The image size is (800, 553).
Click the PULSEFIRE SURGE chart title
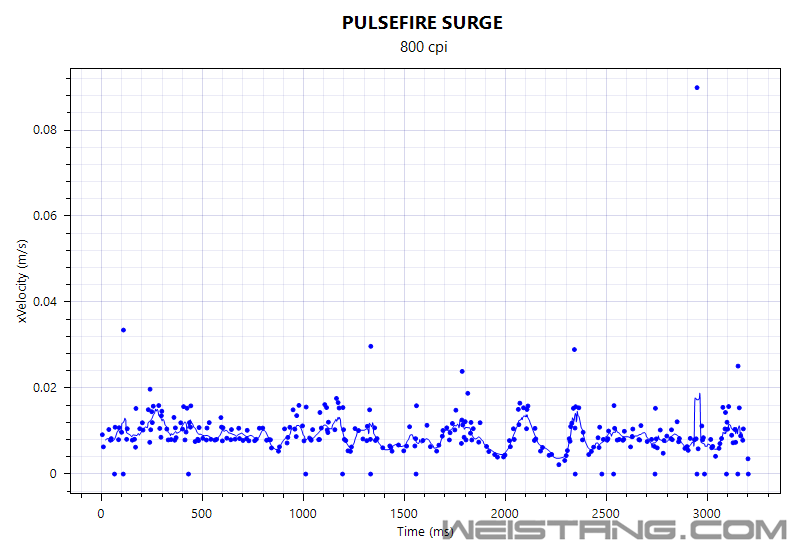tap(422, 23)
